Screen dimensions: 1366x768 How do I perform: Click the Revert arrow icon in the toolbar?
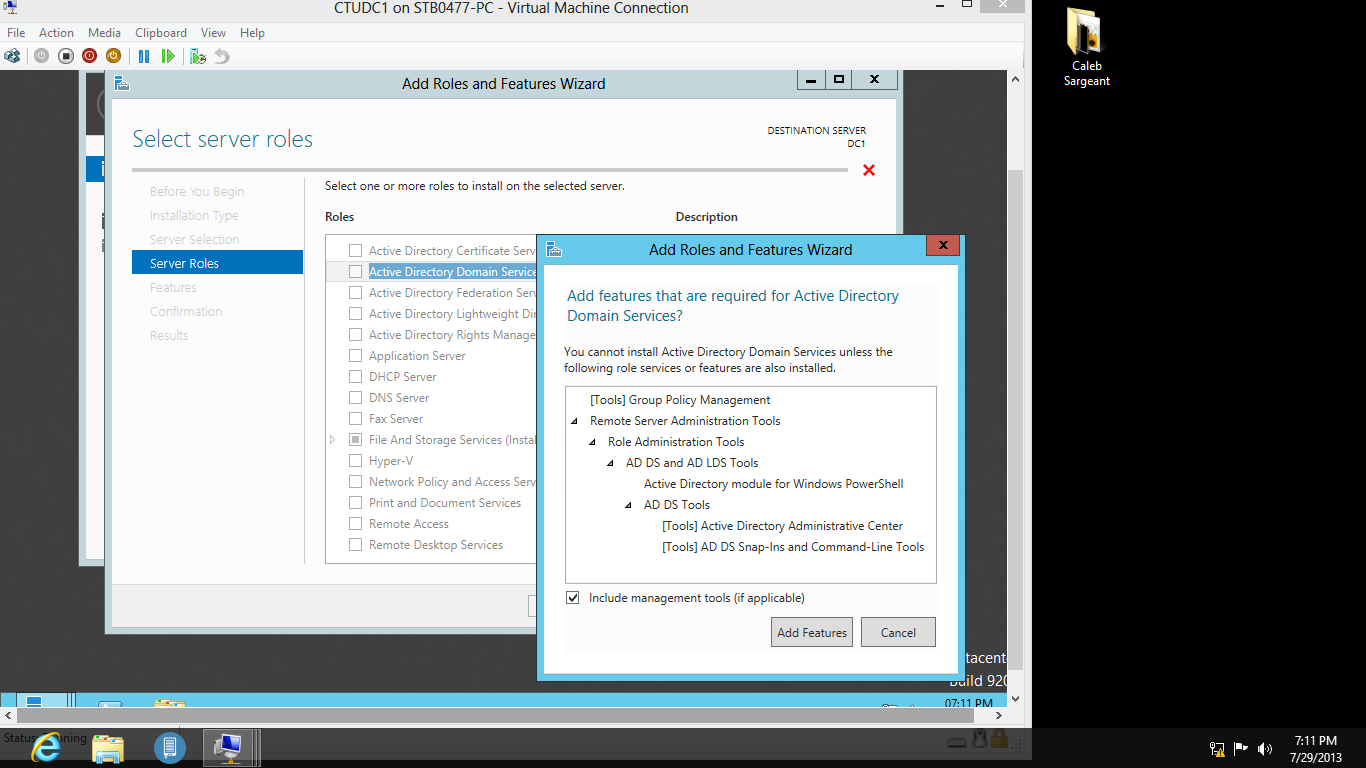pyautogui.click(x=222, y=56)
